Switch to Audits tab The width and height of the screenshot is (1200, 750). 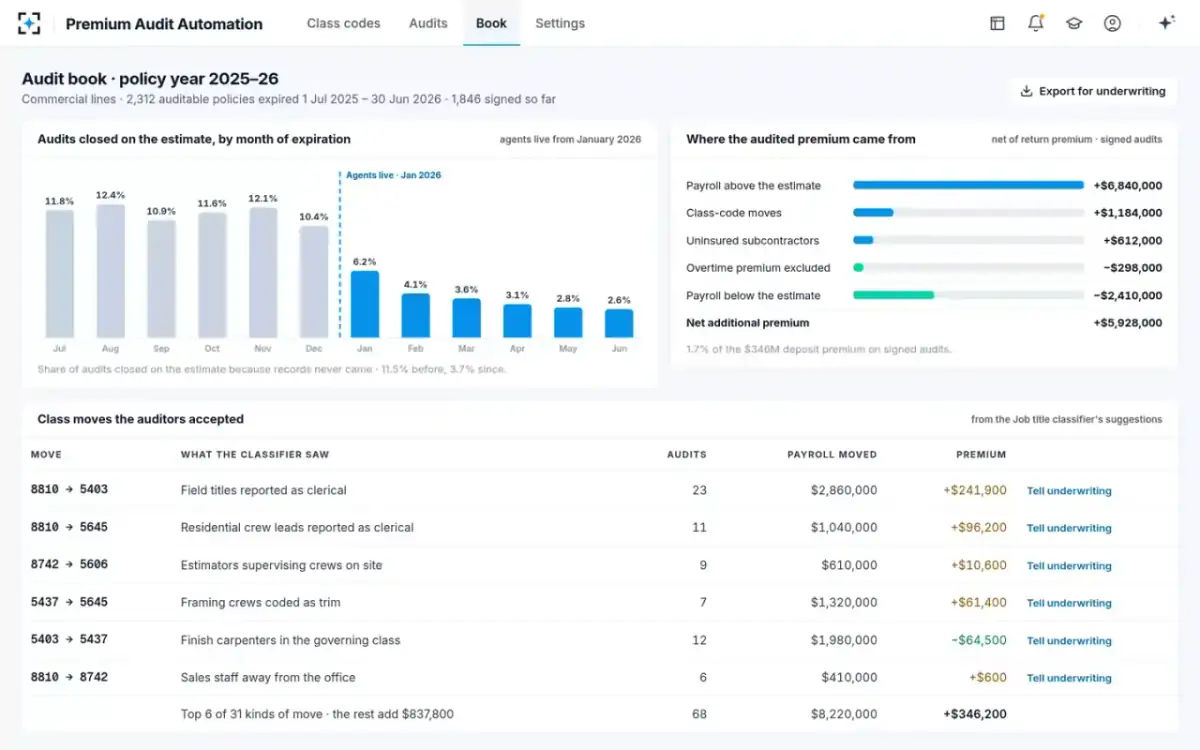pyautogui.click(x=428, y=23)
